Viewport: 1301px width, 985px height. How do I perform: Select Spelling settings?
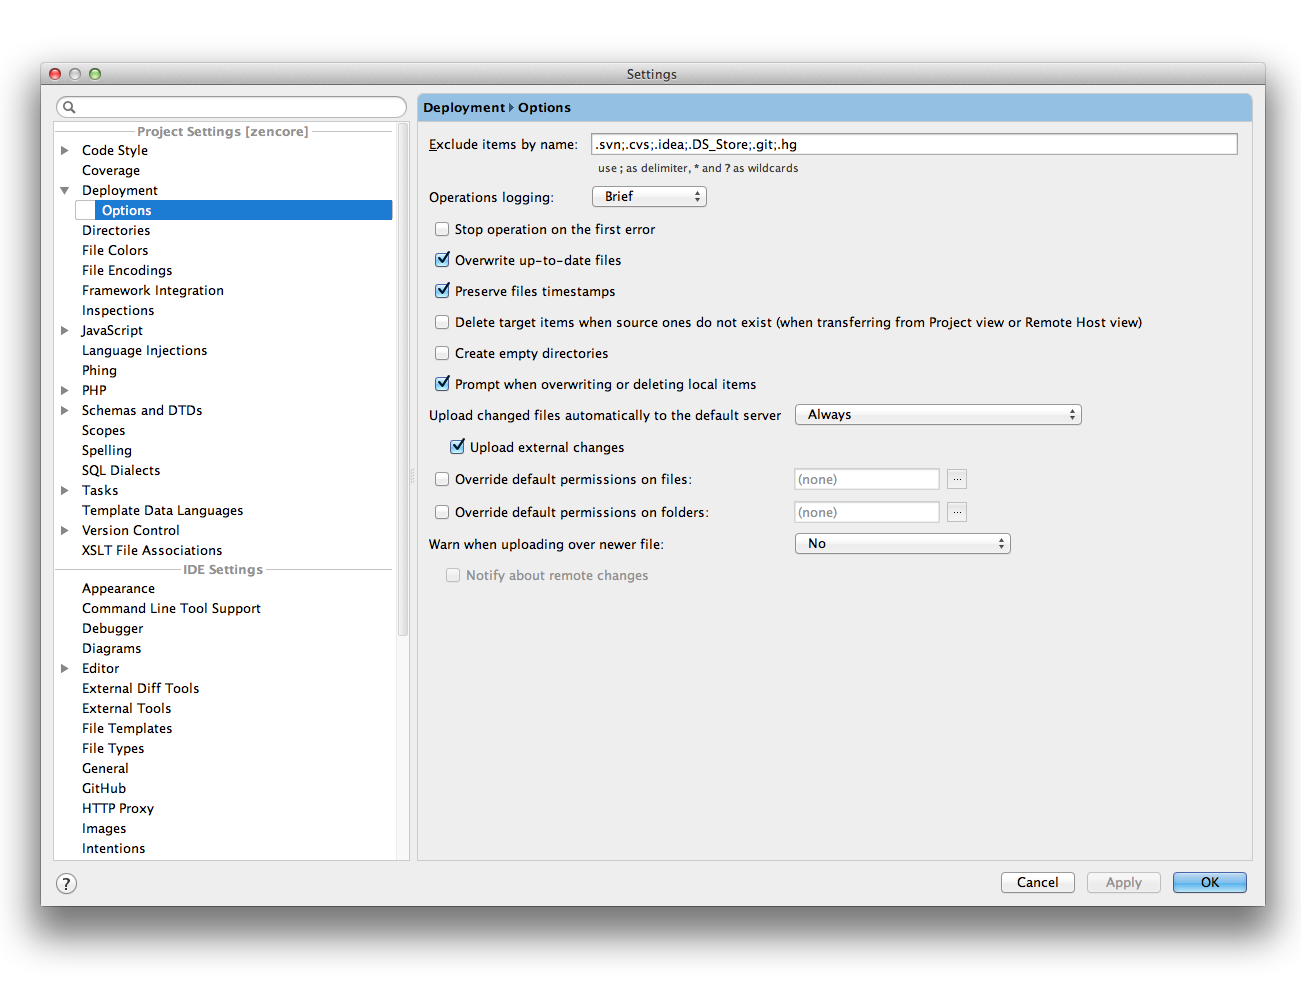click(x=107, y=450)
